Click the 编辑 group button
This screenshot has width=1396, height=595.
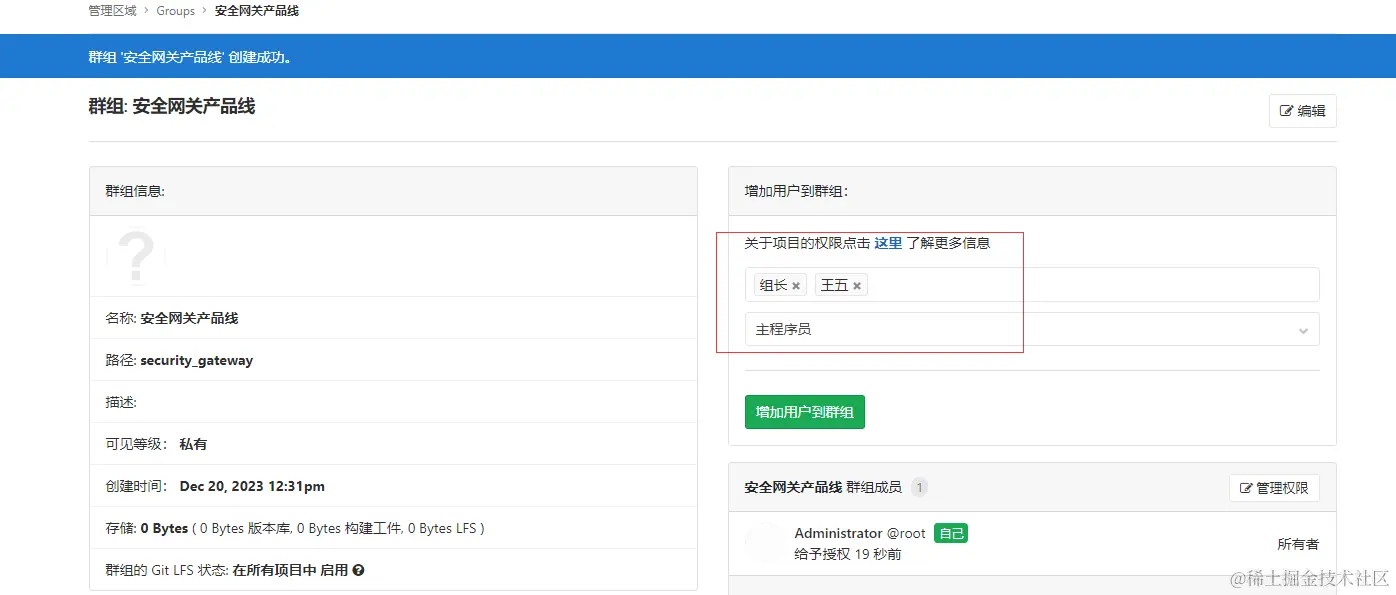click(x=1303, y=111)
